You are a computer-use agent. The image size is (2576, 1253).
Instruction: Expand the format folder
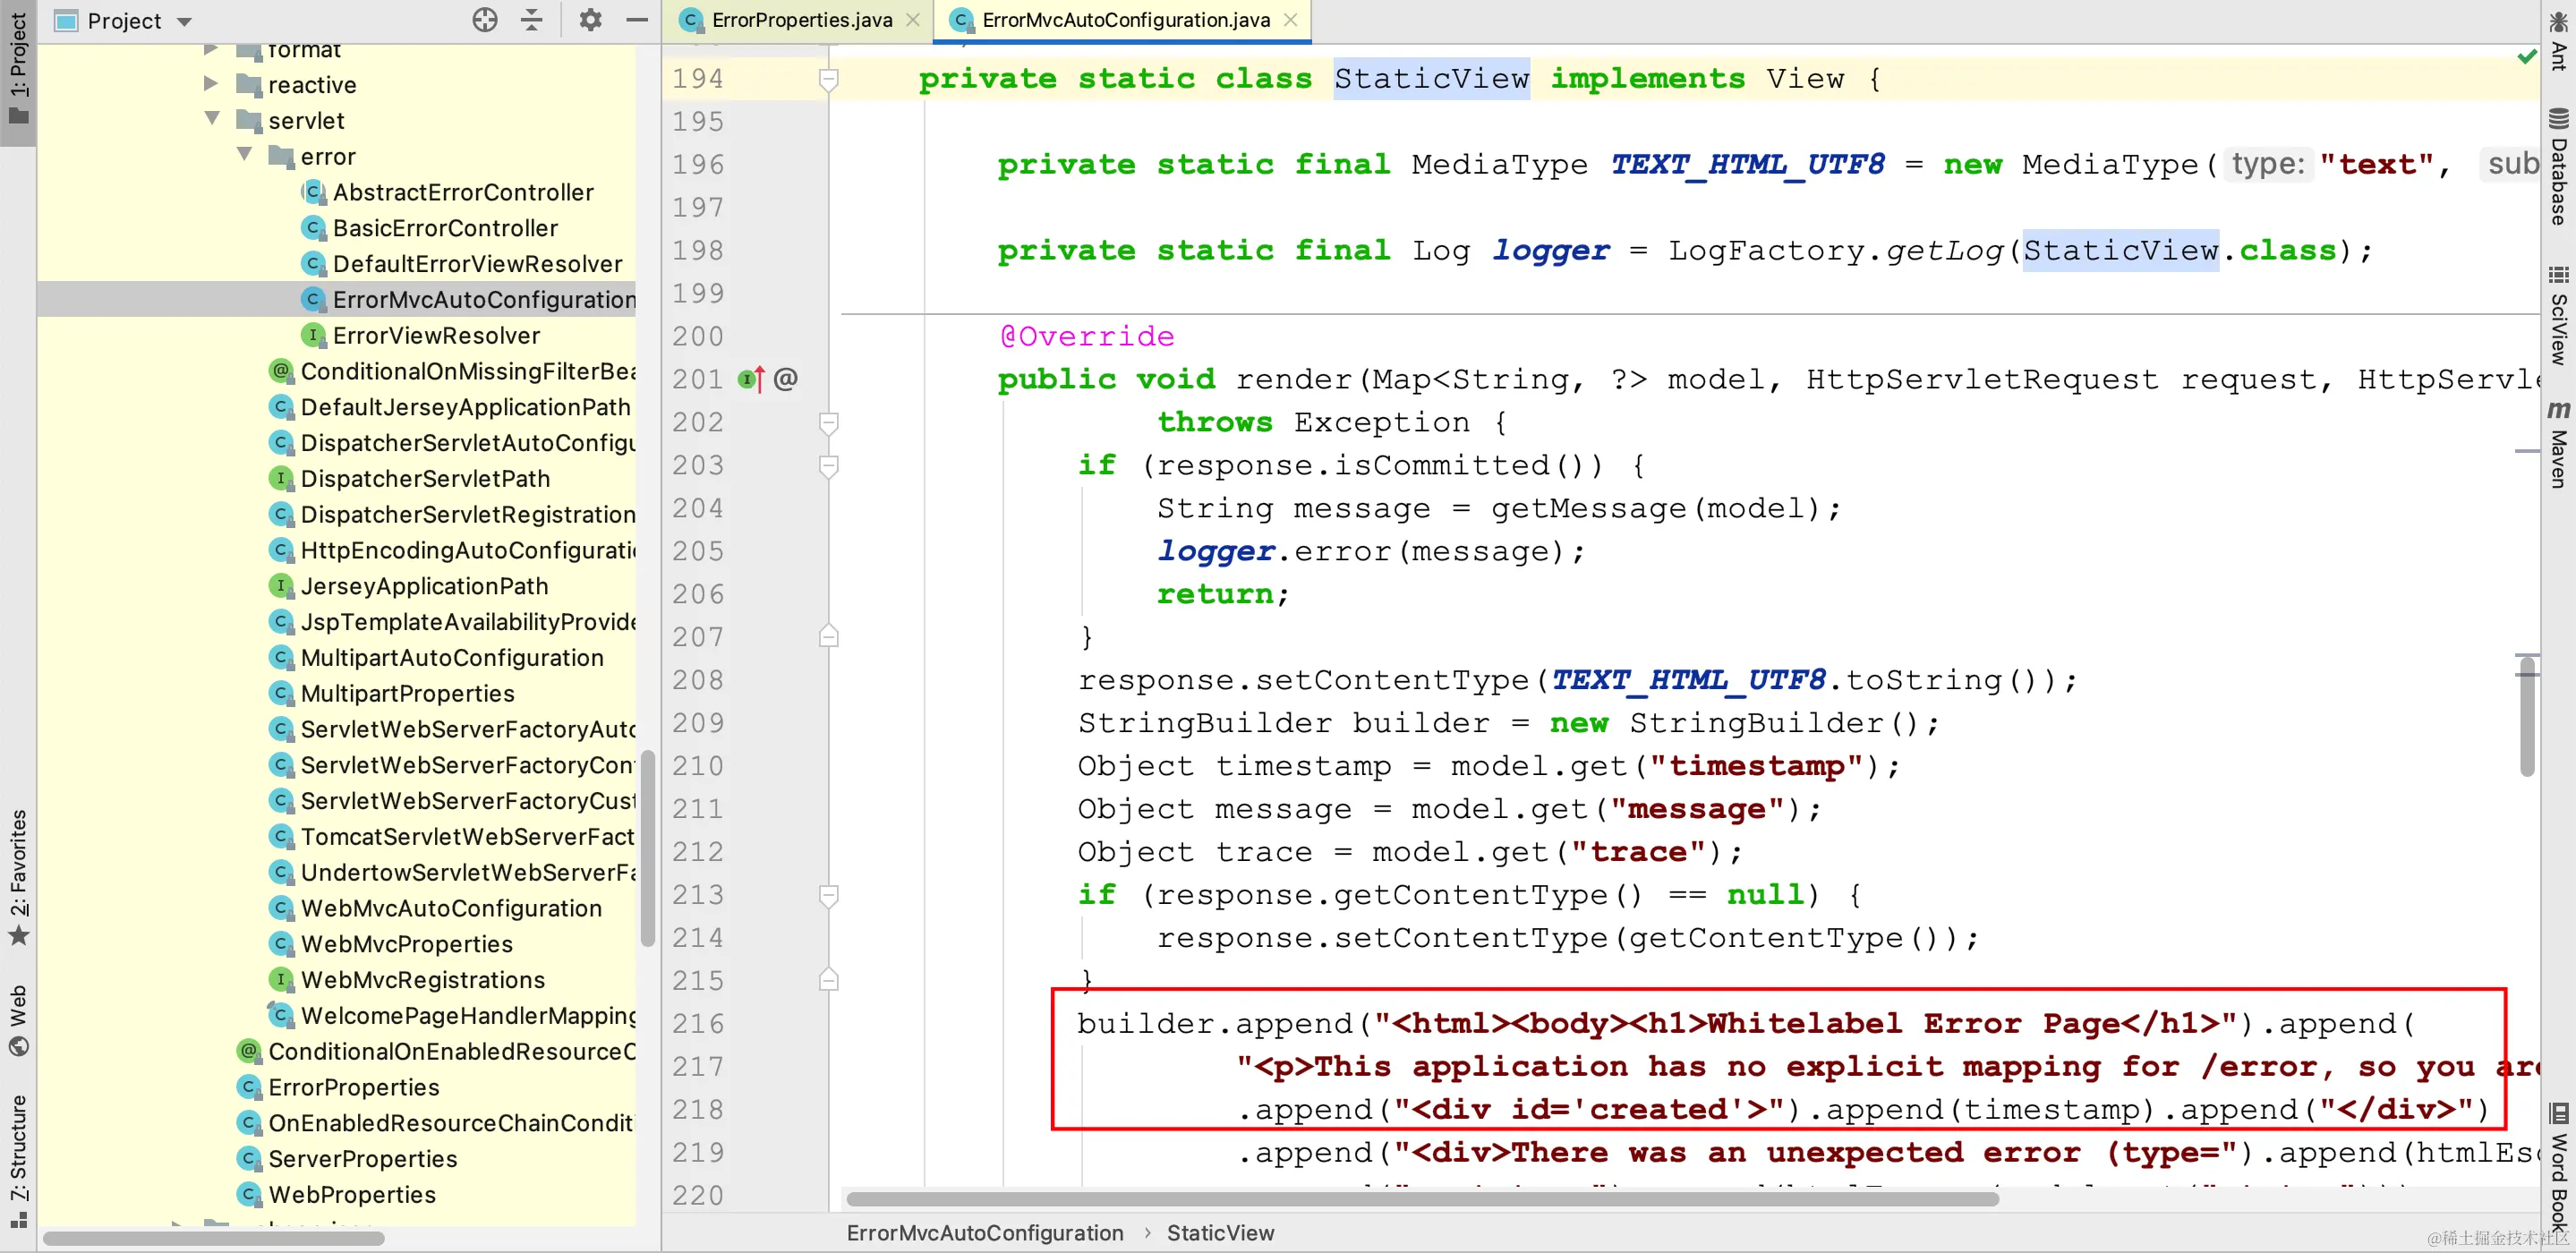pos(211,49)
